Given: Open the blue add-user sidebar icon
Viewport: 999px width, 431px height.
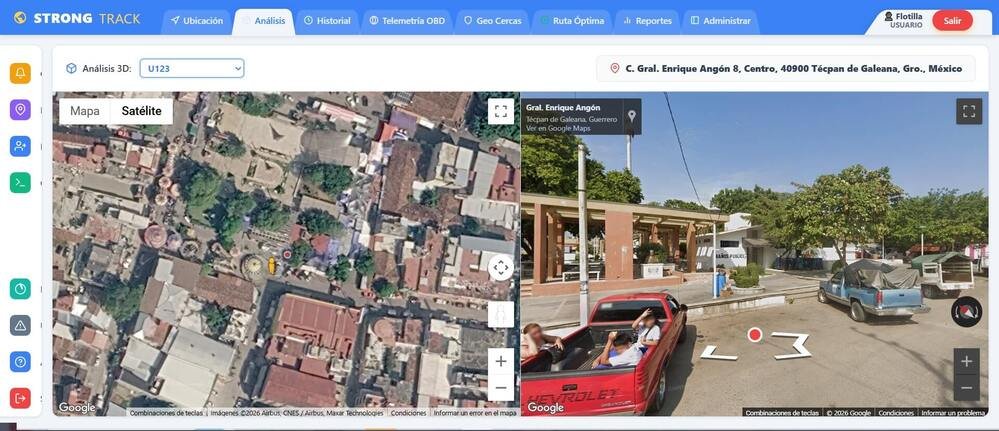Looking at the screenshot, I should click(x=20, y=146).
